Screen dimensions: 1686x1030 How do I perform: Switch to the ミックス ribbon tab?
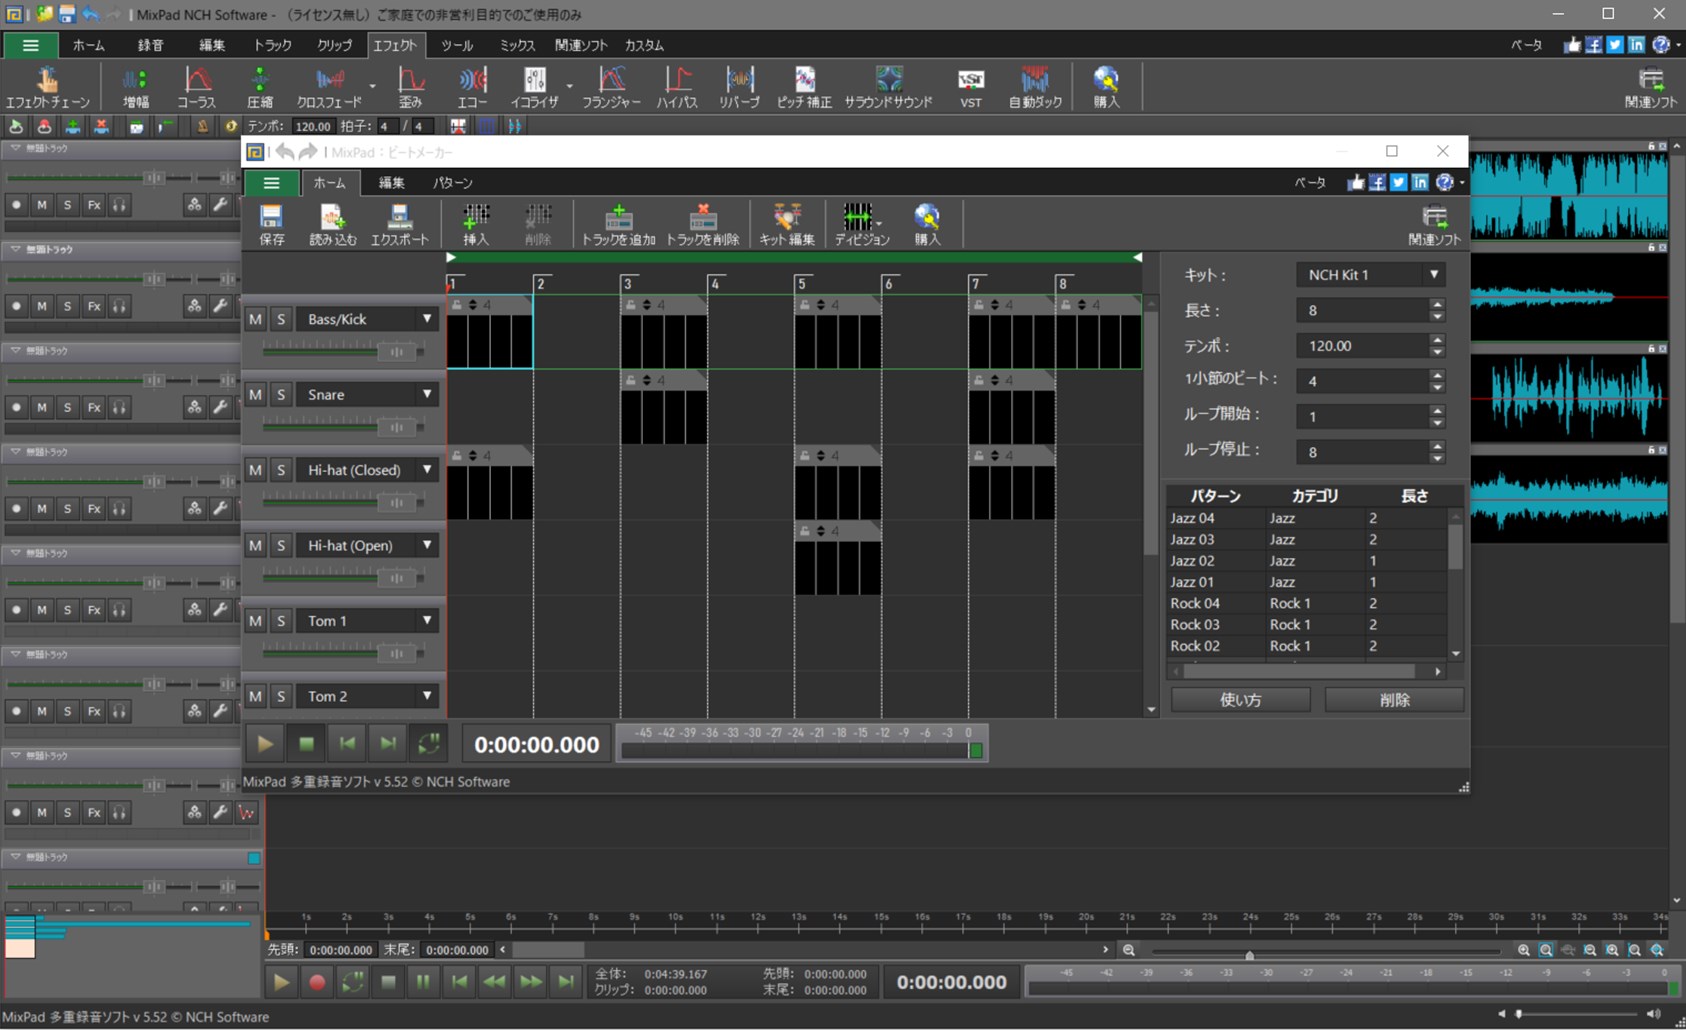pos(516,45)
